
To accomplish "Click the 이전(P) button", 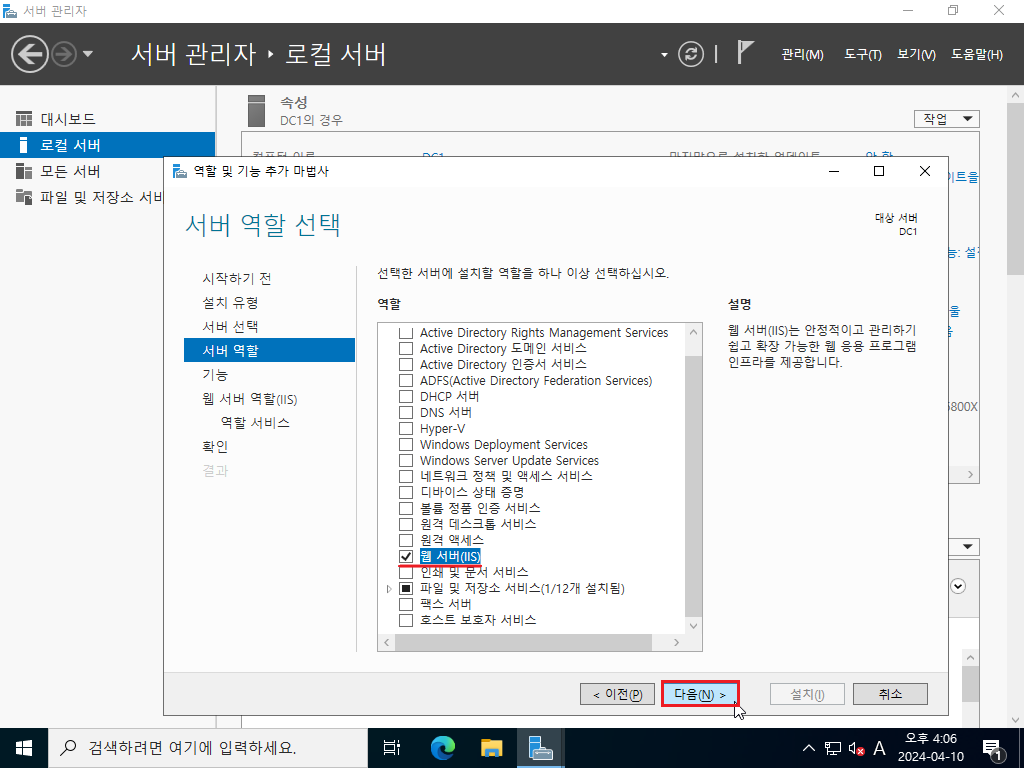I will point(617,694).
